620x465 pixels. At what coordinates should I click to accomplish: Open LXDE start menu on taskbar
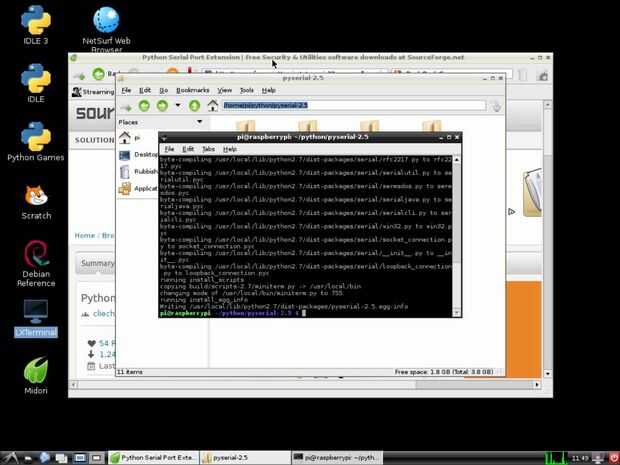[11, 458]
